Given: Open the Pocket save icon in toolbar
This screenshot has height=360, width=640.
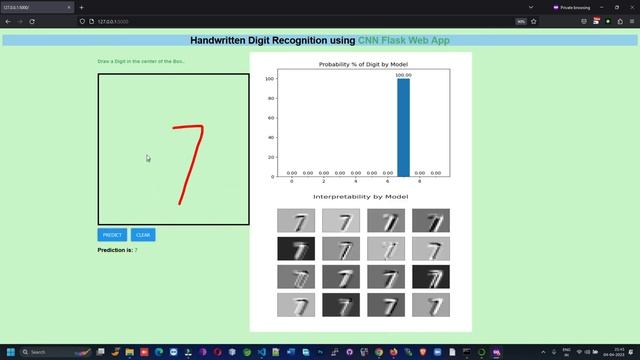Looking at the screenshot, I should tap(584, 21).
